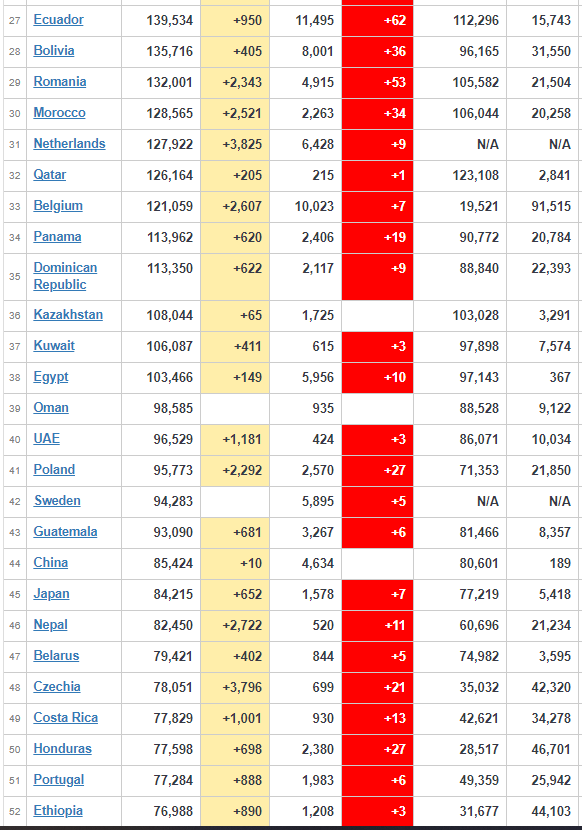This screenshot has height=830, width=582.
Task: Open the Sweden country page
Action: click(x=57, y=501)
